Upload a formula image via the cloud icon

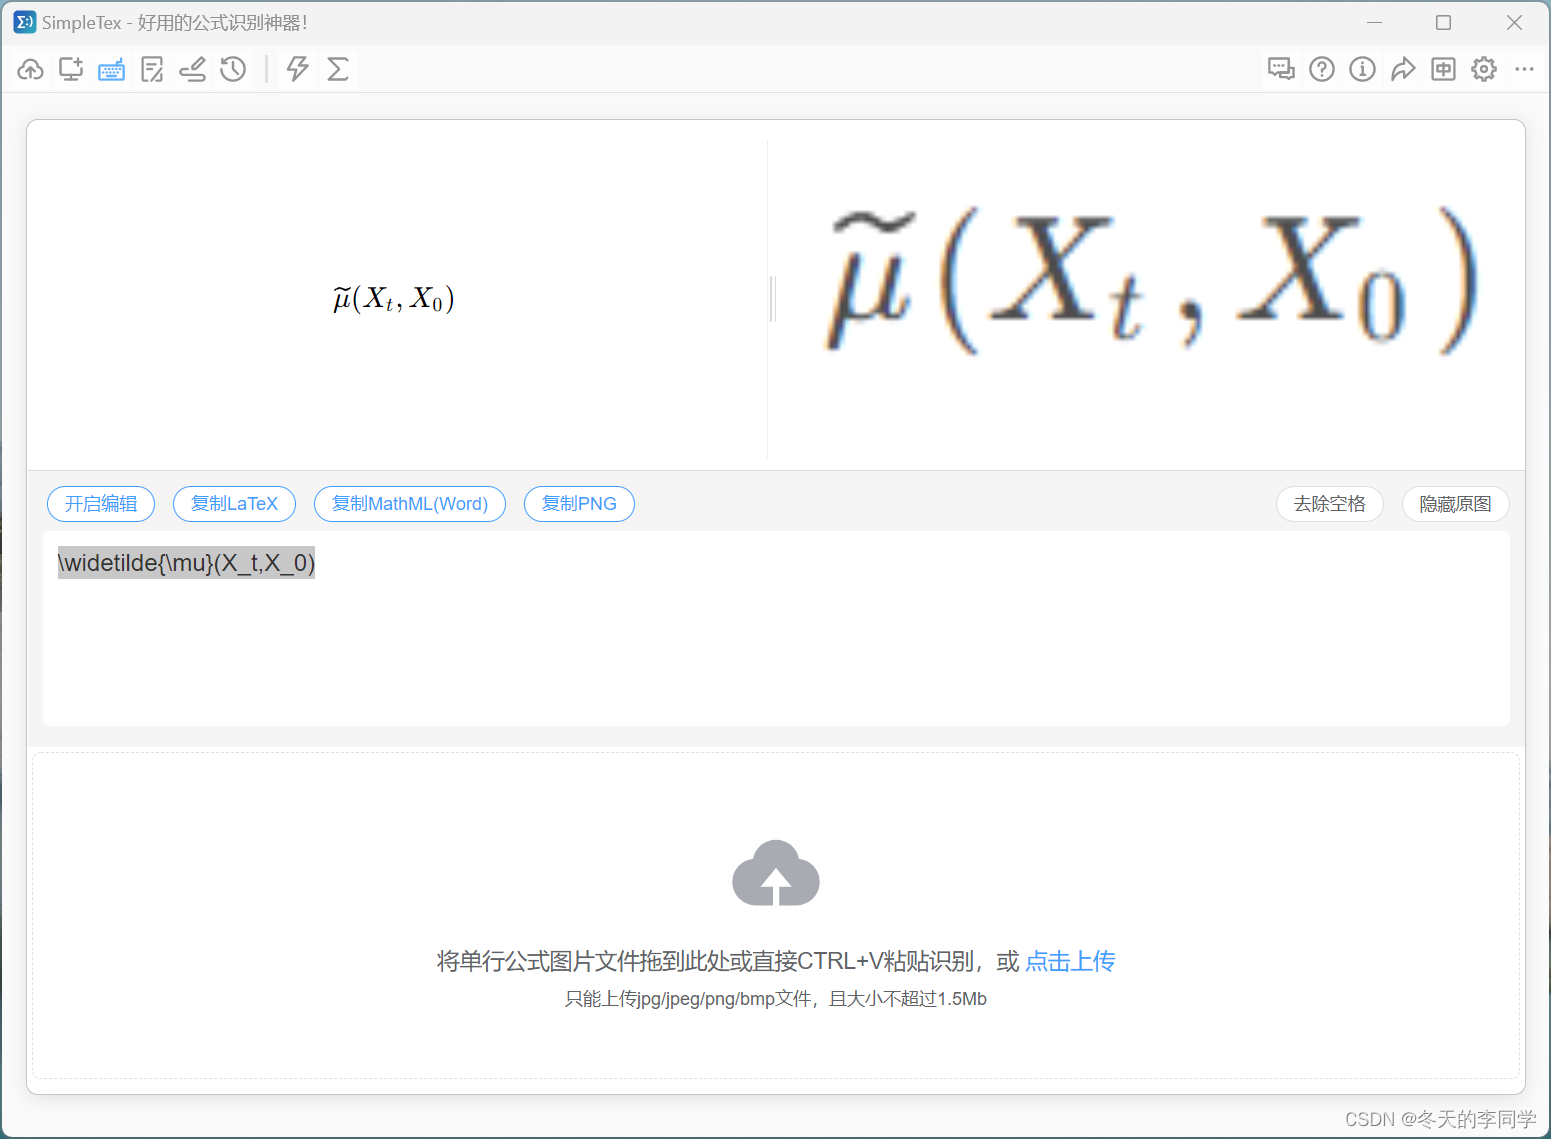[30, 69]
